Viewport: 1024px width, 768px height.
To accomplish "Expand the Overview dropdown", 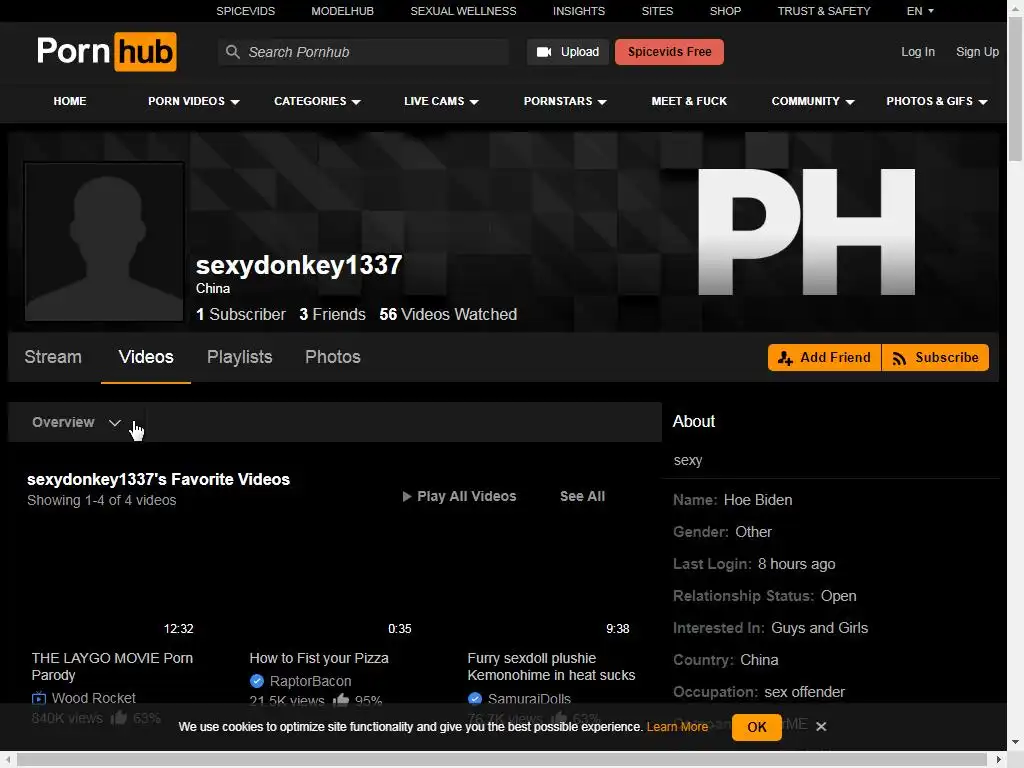I will pos(77,423).
